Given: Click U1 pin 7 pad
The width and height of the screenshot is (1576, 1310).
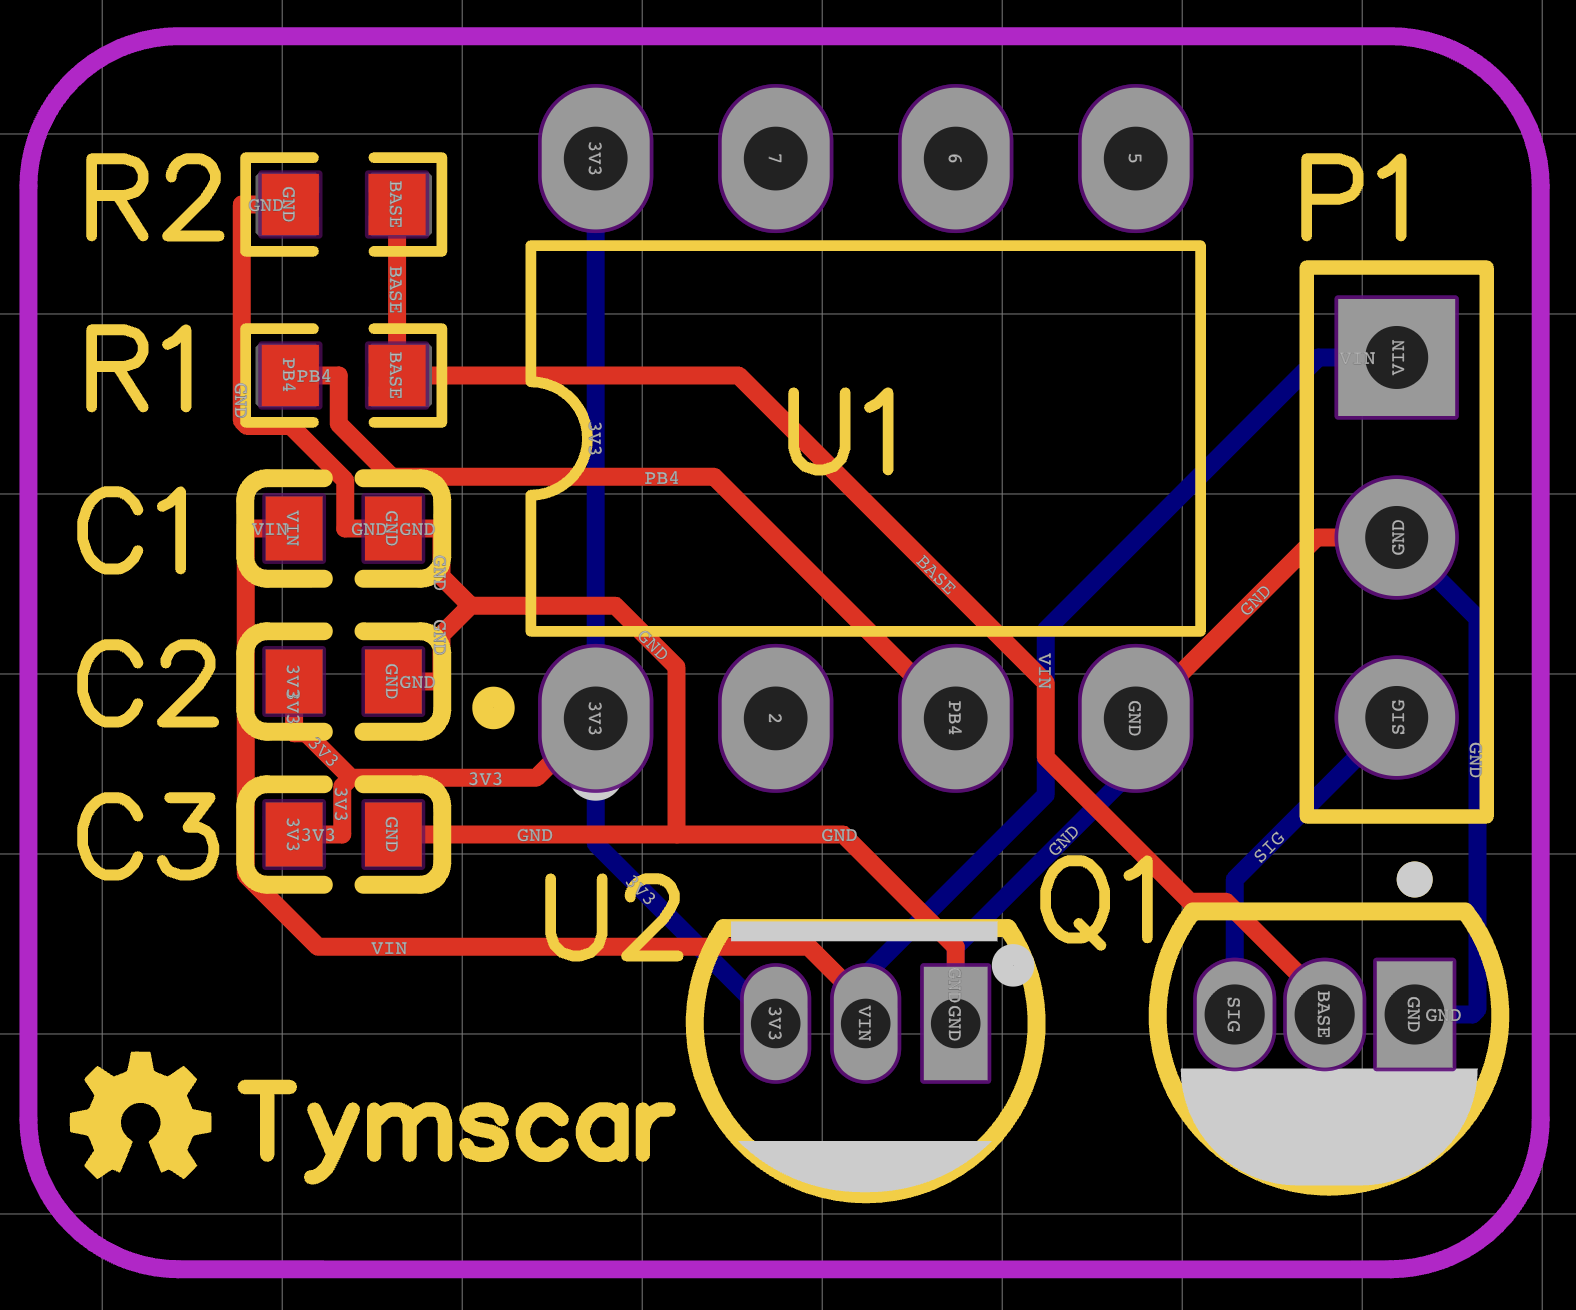Looking at the screenshot, I should pyautogui.click(x=775, y=158).
